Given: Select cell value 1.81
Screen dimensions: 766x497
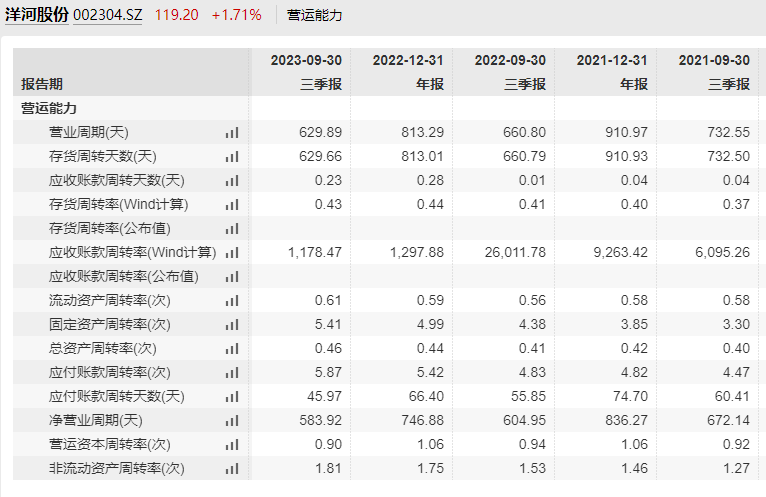Looking at the screenshot, I should (328, 468).
